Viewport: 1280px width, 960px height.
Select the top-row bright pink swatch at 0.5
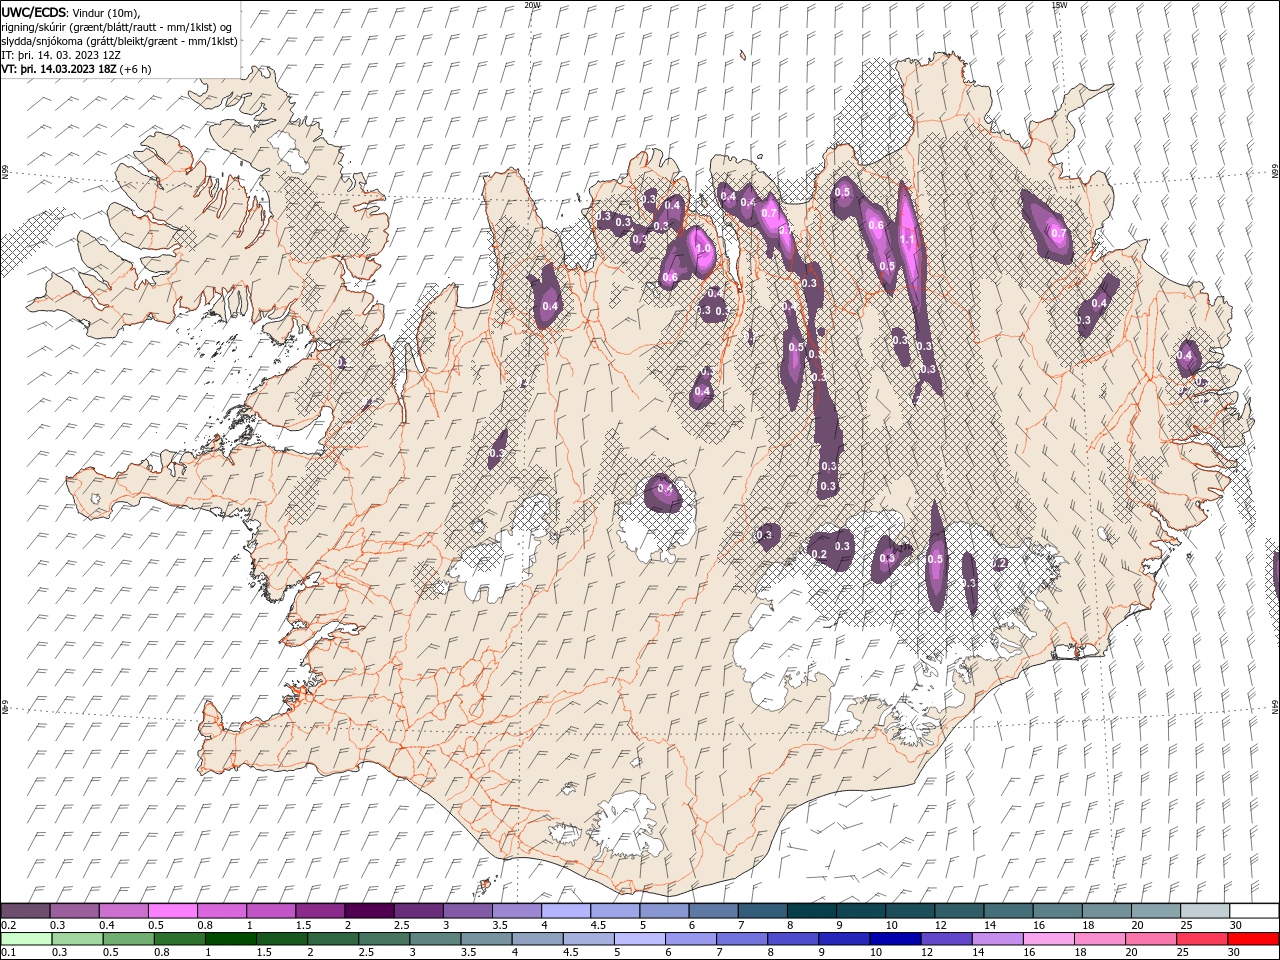172,911
